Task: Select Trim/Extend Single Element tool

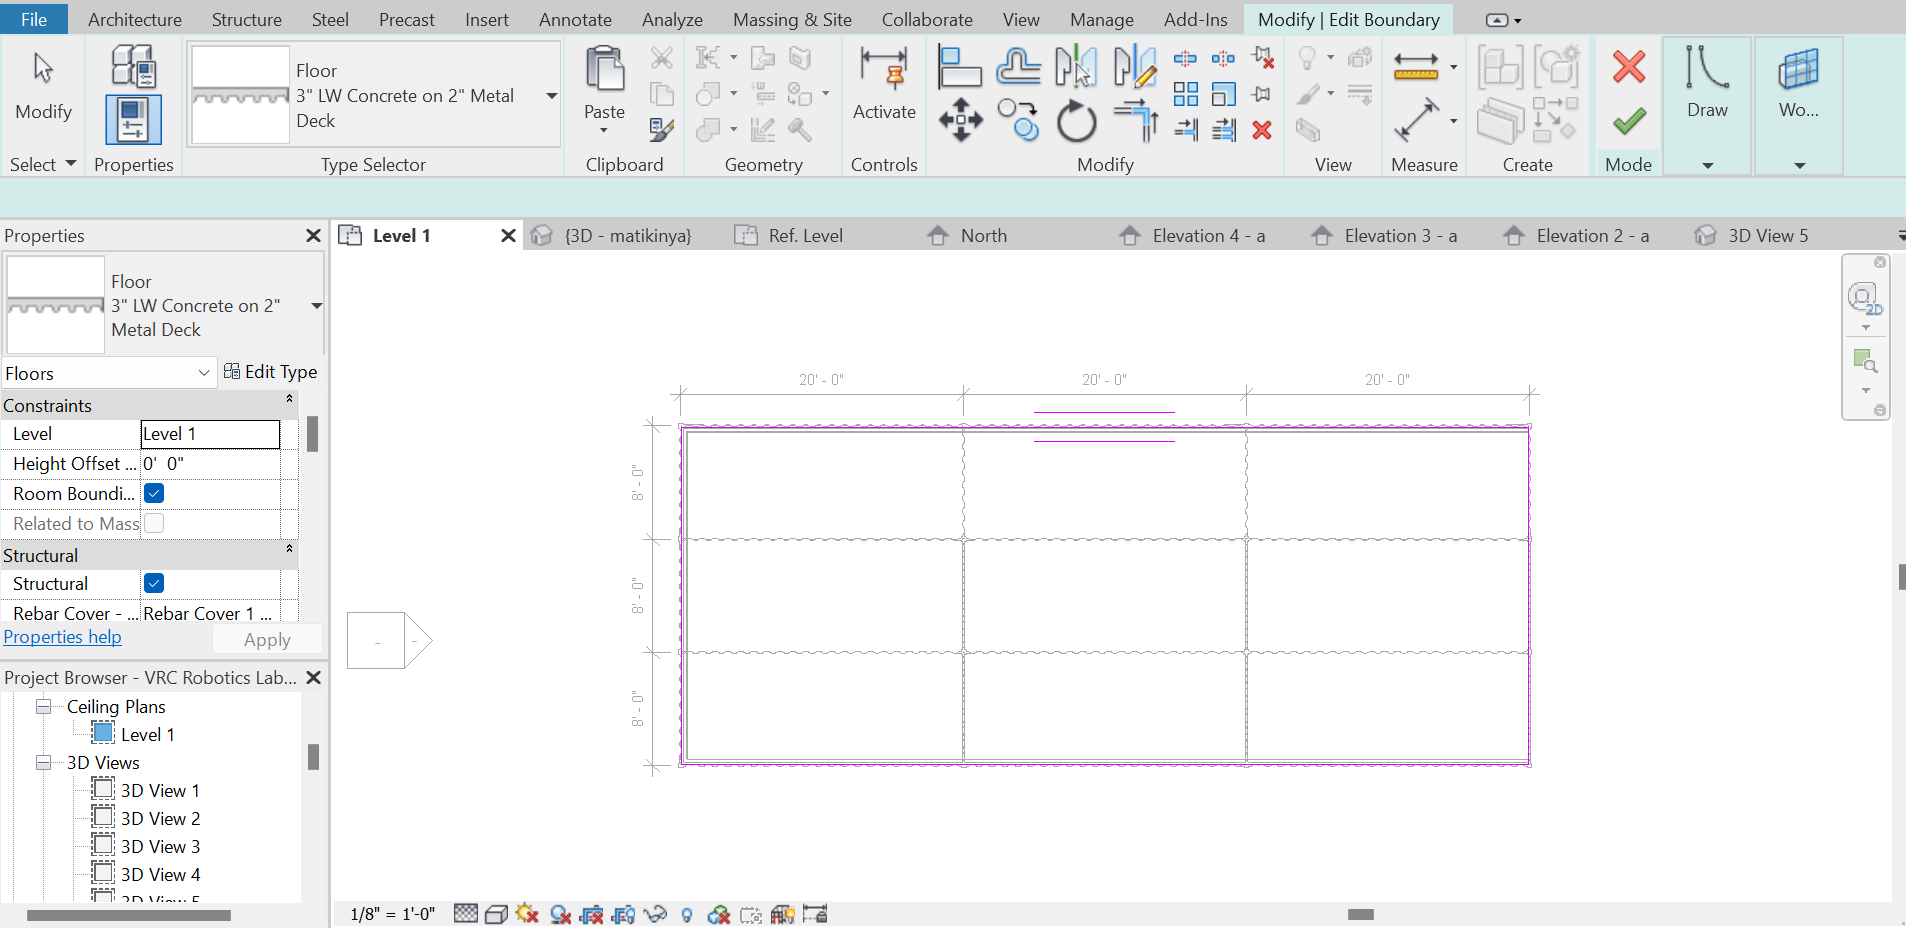Action: click(x=1185, y=129)
